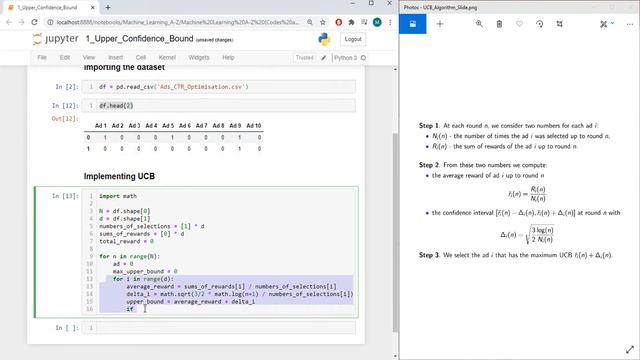Open the View menu
This screenshot has width=640, height=360.
pos(89,58)
